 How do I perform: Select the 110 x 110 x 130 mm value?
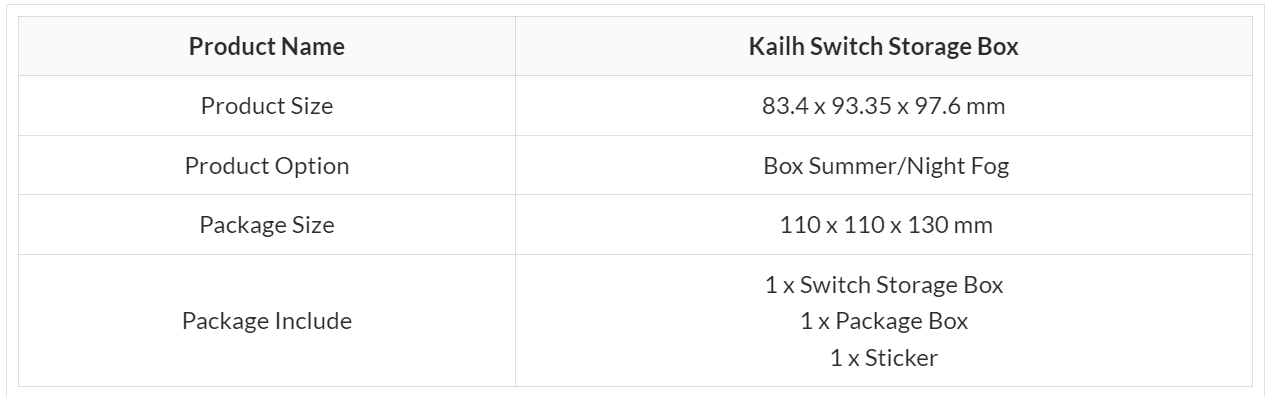tap(886, 224)
